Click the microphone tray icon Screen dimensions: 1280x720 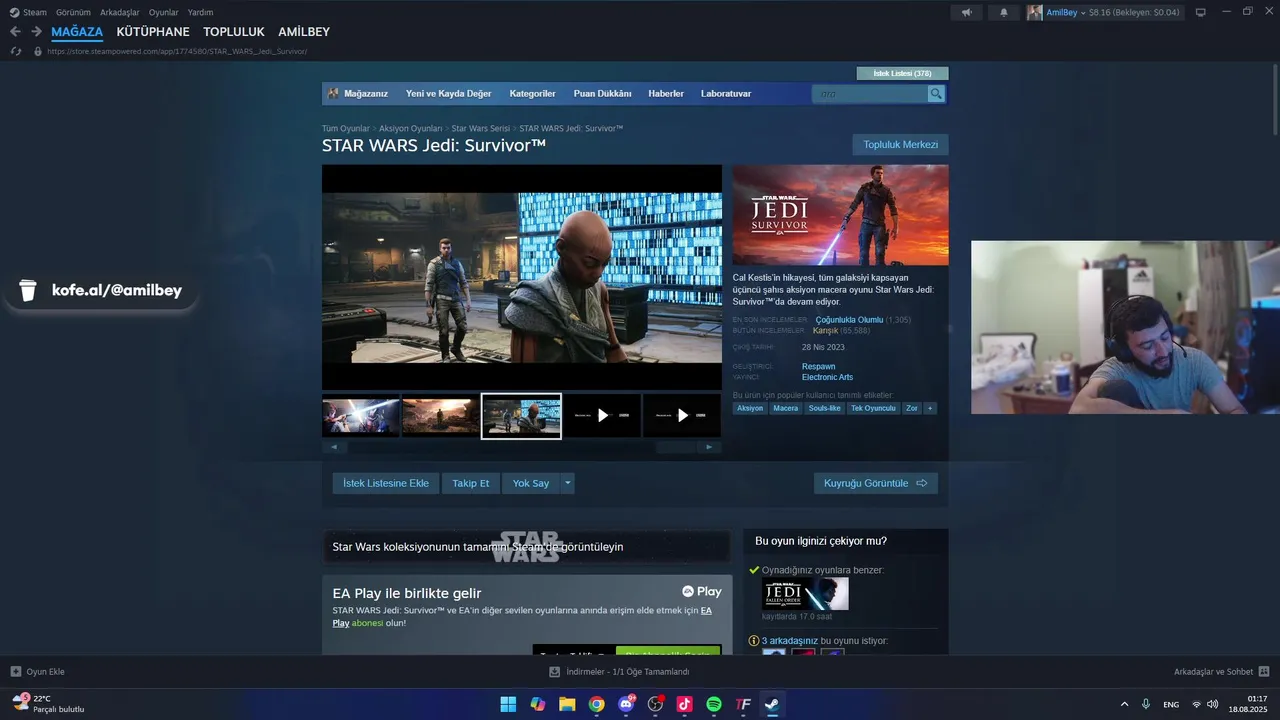1146,704
